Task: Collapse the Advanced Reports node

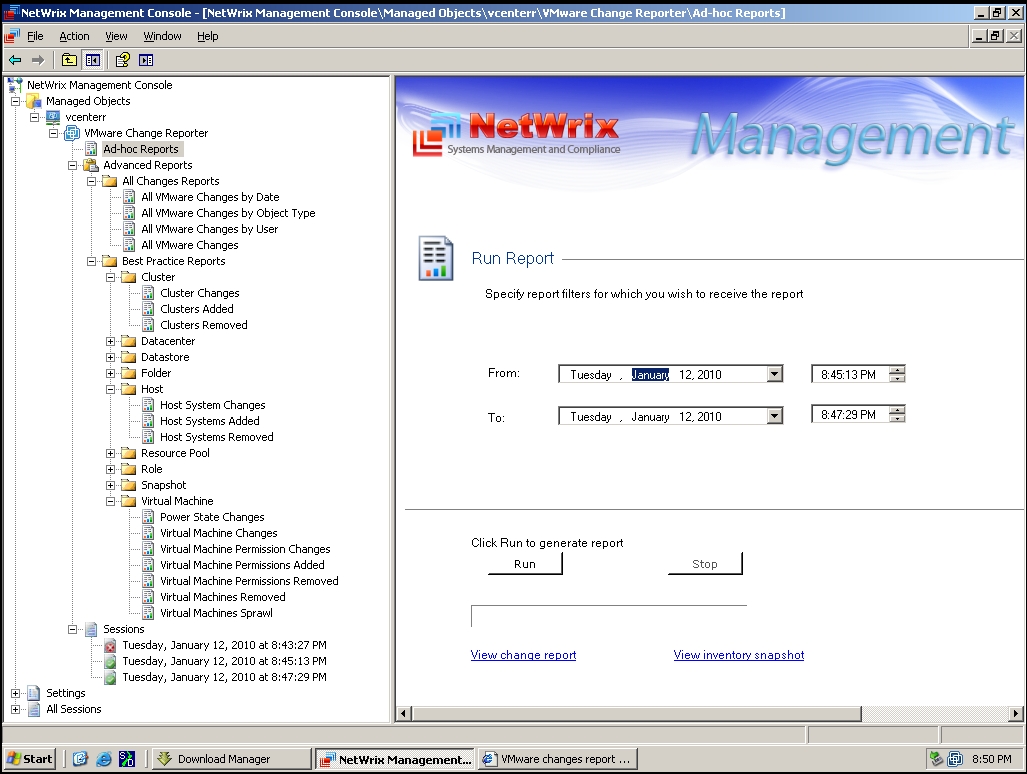Action: point(73,165)
